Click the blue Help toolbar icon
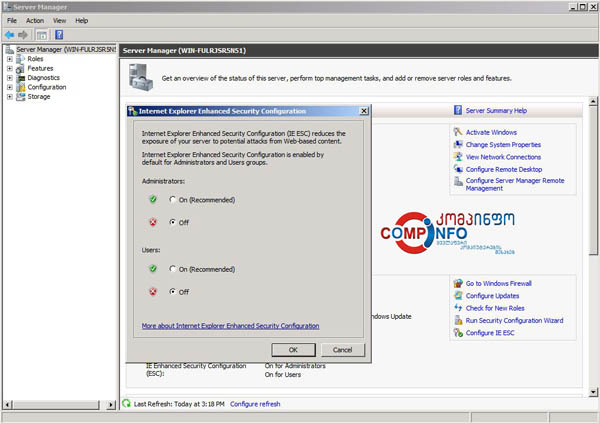The height and width of the screenshot is (424, 600). [x=59, y=35]
